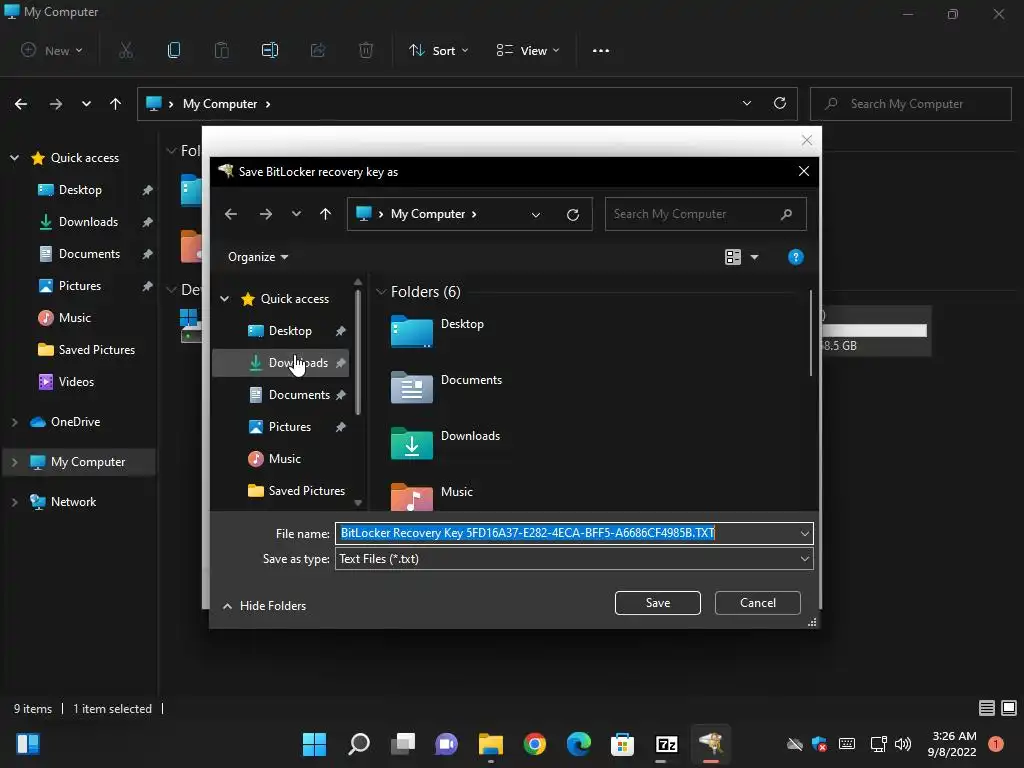
Task: Click Hide Folders toggle
Action: [264, 605]
